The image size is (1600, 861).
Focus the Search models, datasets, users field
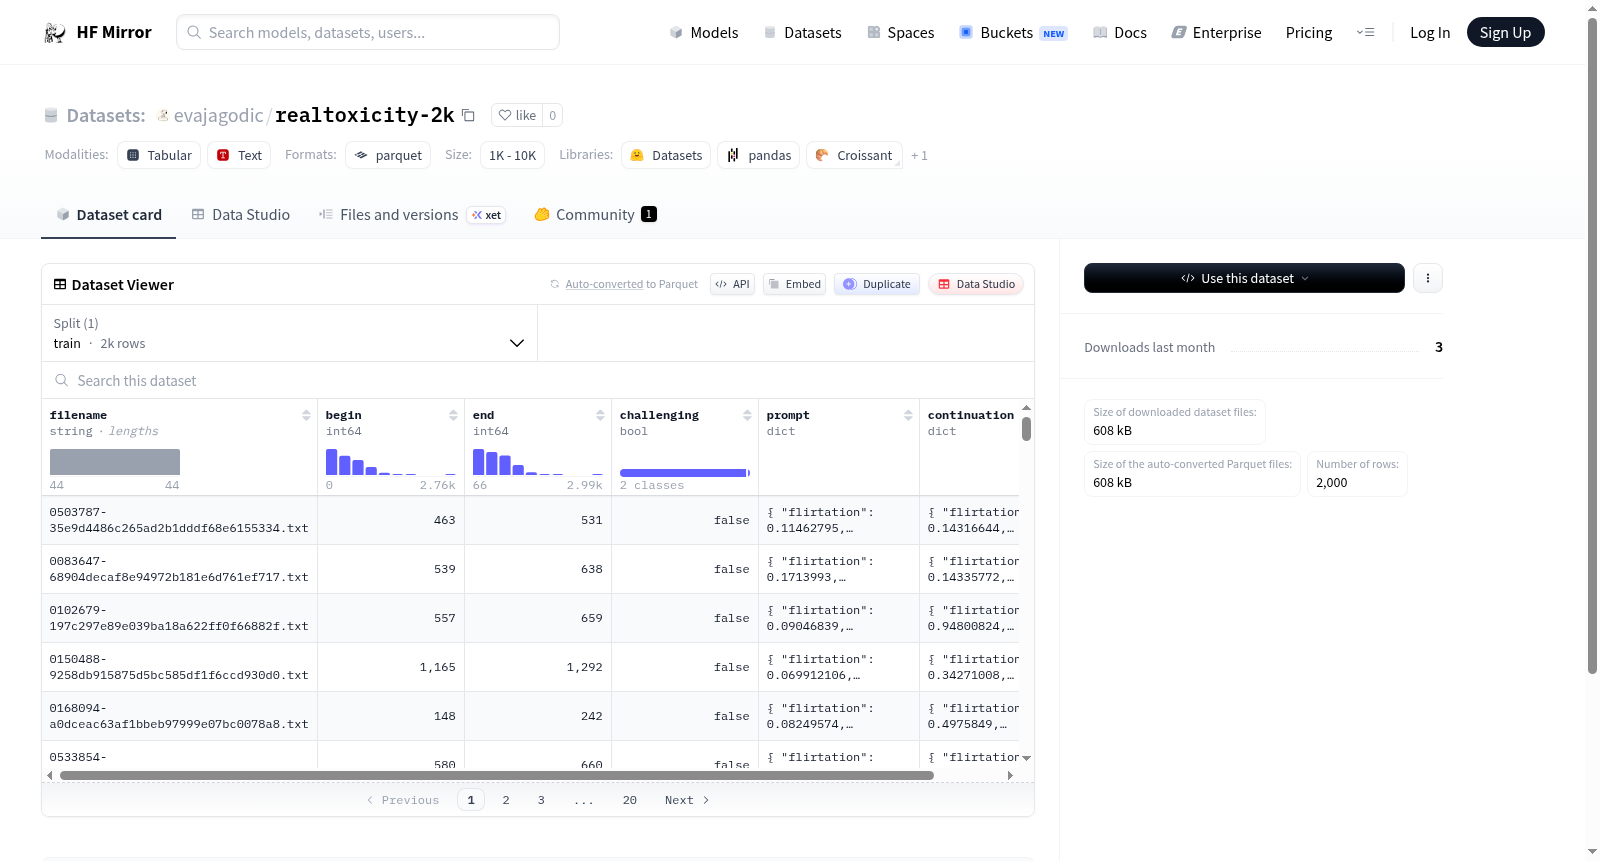368,33
